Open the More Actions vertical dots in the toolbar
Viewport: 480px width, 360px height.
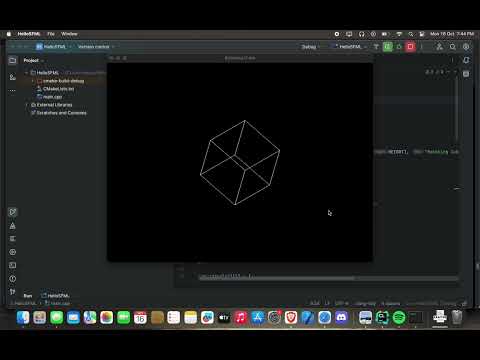pyautogui.click(x=422, y=47)
